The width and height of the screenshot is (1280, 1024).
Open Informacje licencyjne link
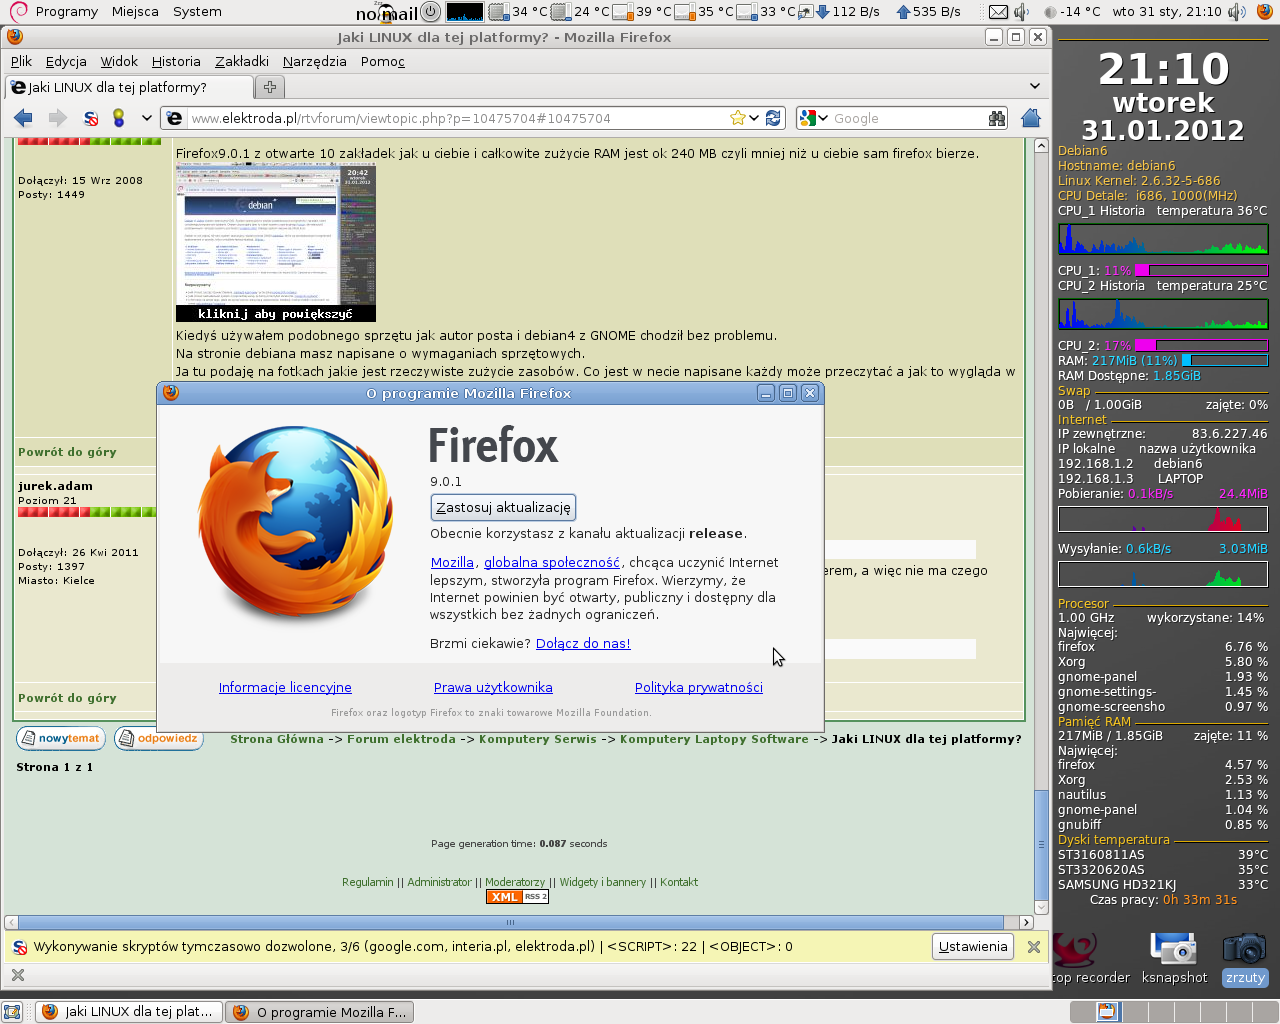(285, 687)
